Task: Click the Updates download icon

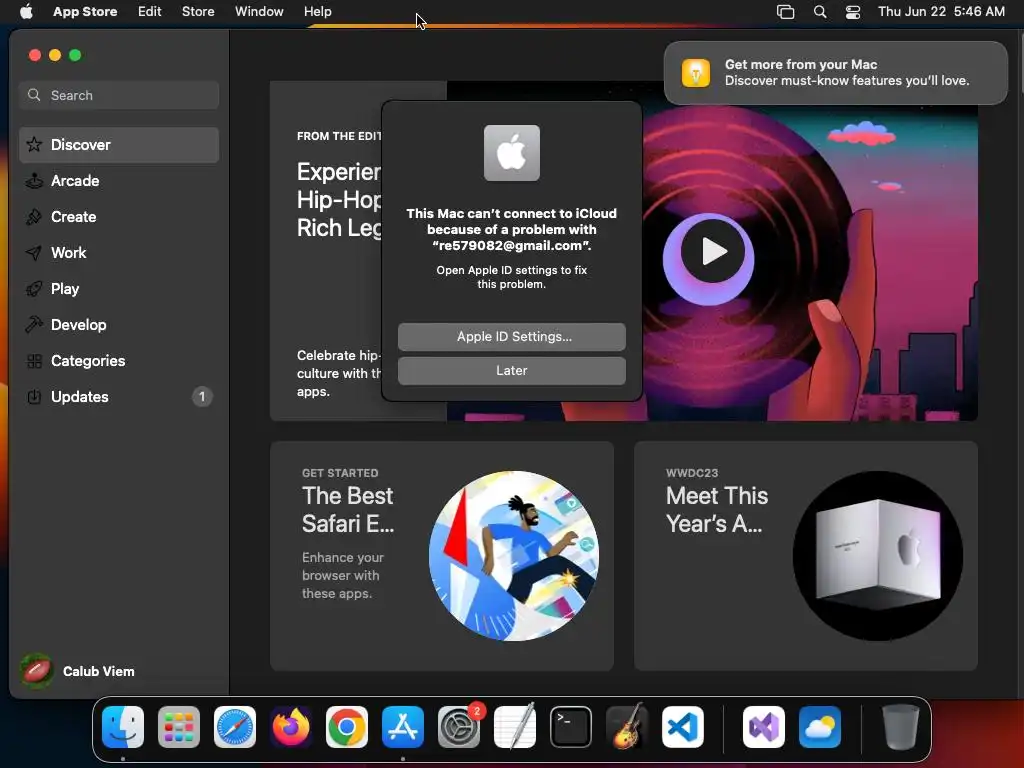Action: (34, 396)
